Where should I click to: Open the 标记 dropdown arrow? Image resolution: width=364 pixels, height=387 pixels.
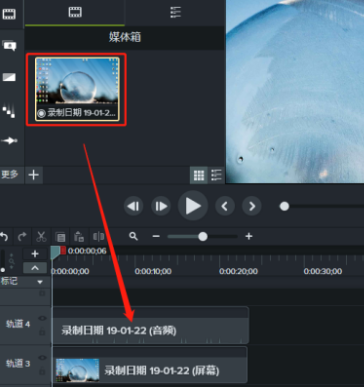pos(40,282)
